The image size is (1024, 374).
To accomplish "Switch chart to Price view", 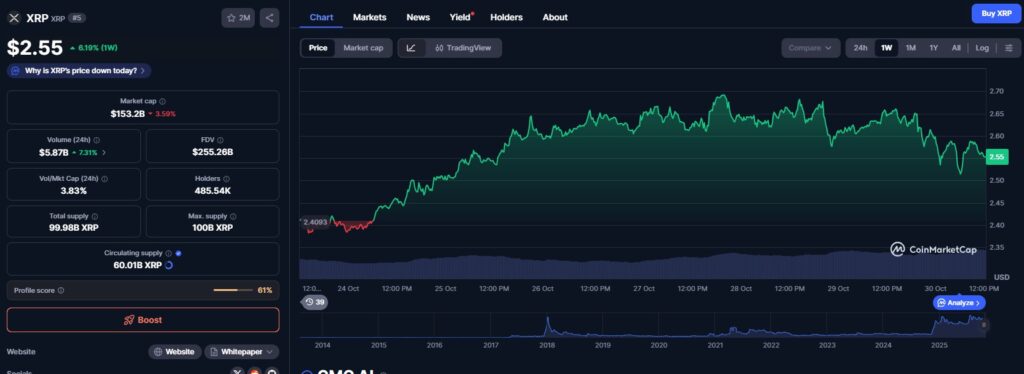I will coord(318,48).
